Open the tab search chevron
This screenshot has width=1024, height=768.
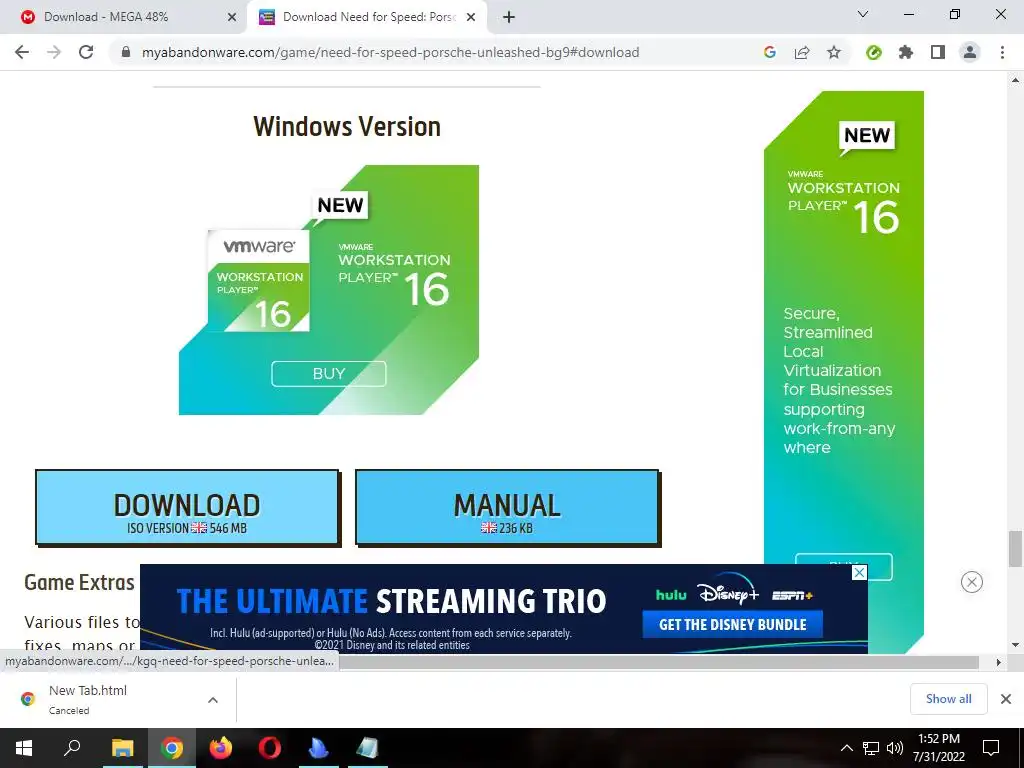863,14
